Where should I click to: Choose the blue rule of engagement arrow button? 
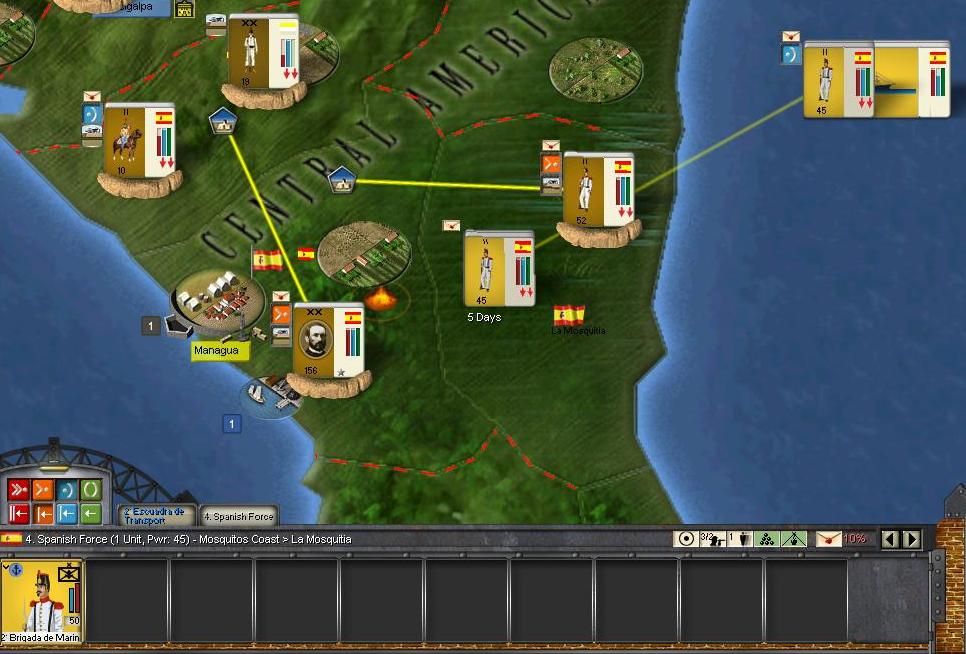(67, 513)
